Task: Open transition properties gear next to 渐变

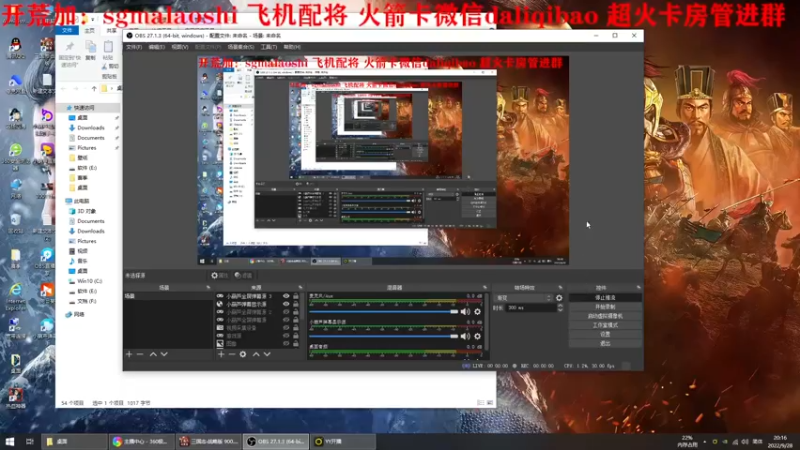Action: point(559,298)
